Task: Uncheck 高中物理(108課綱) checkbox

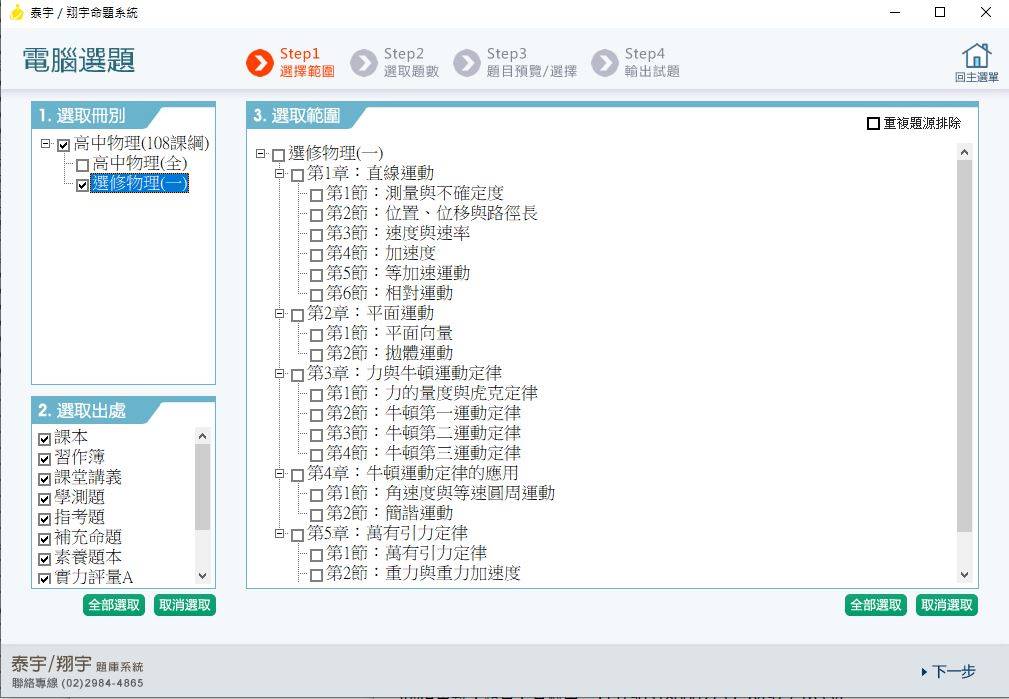Action: point(63,145)
